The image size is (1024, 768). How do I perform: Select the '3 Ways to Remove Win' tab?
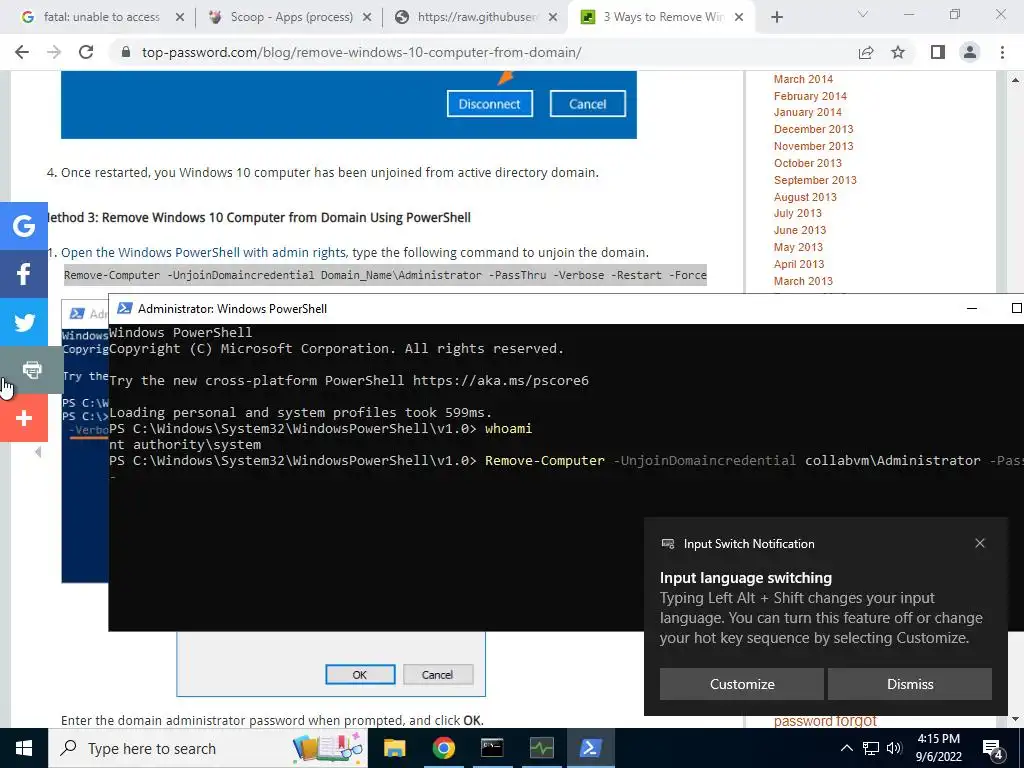pyautogui.click(x=664, y=17)
